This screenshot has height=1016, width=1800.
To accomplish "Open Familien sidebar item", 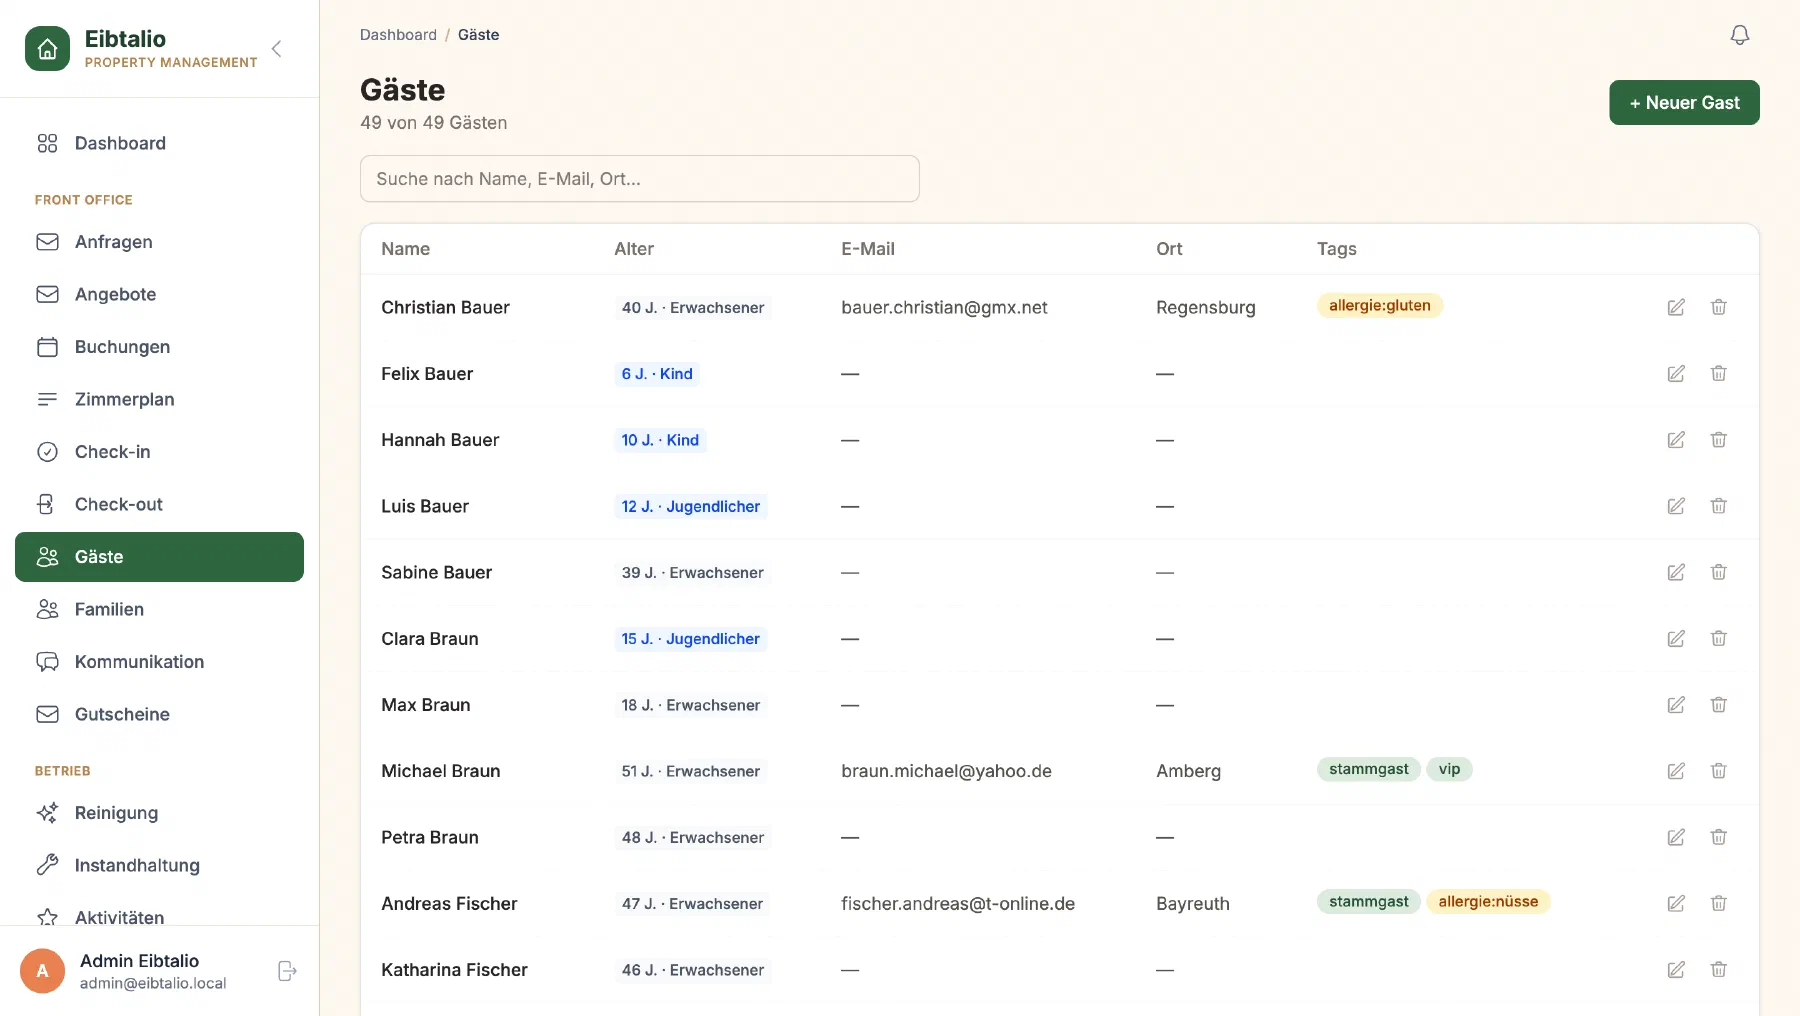I will pos(159,609).
